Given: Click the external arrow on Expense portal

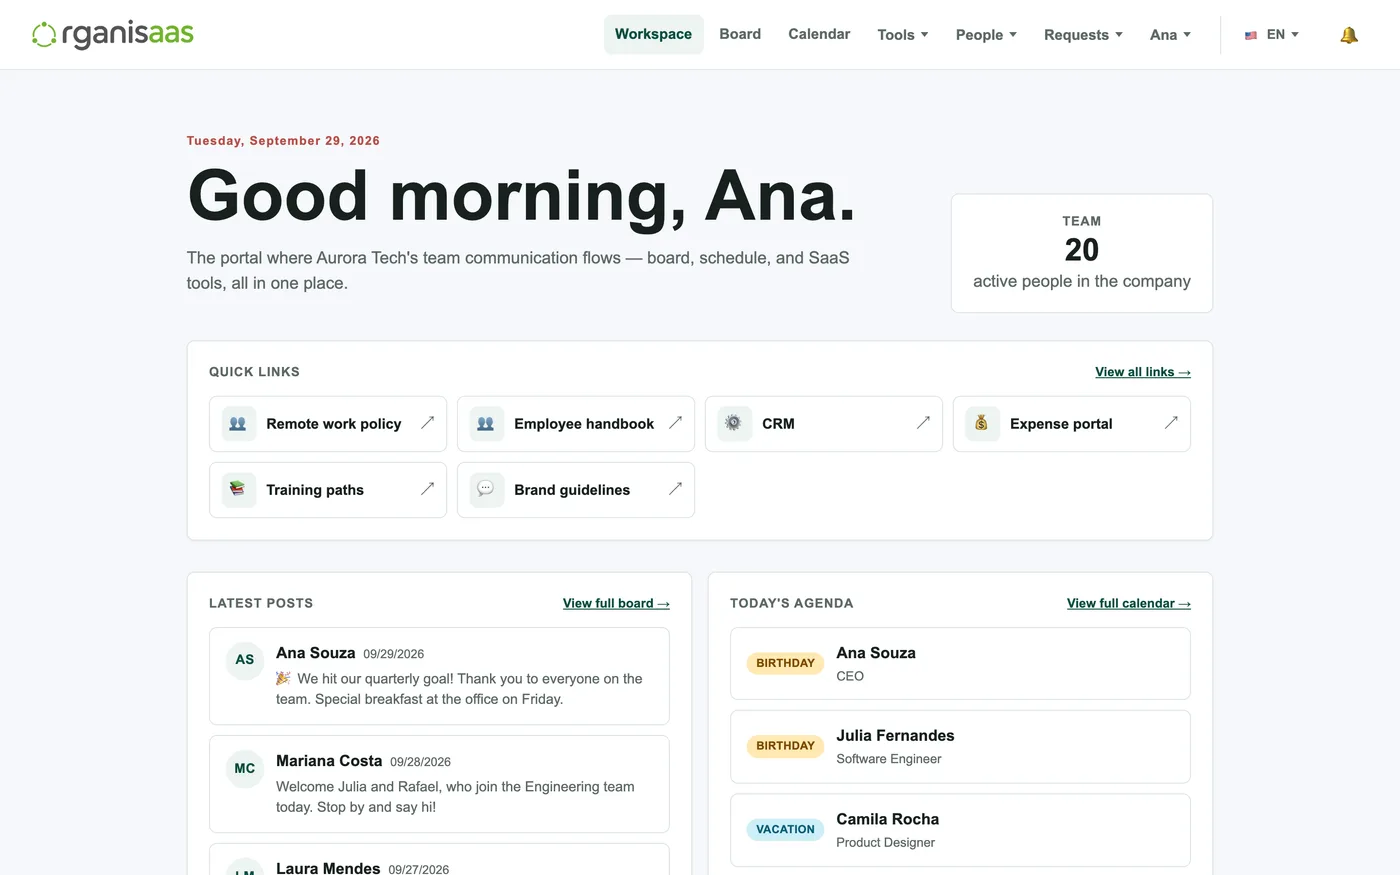Looking at the screenshot, I should pyautogui.click(x=1171, y=423).
